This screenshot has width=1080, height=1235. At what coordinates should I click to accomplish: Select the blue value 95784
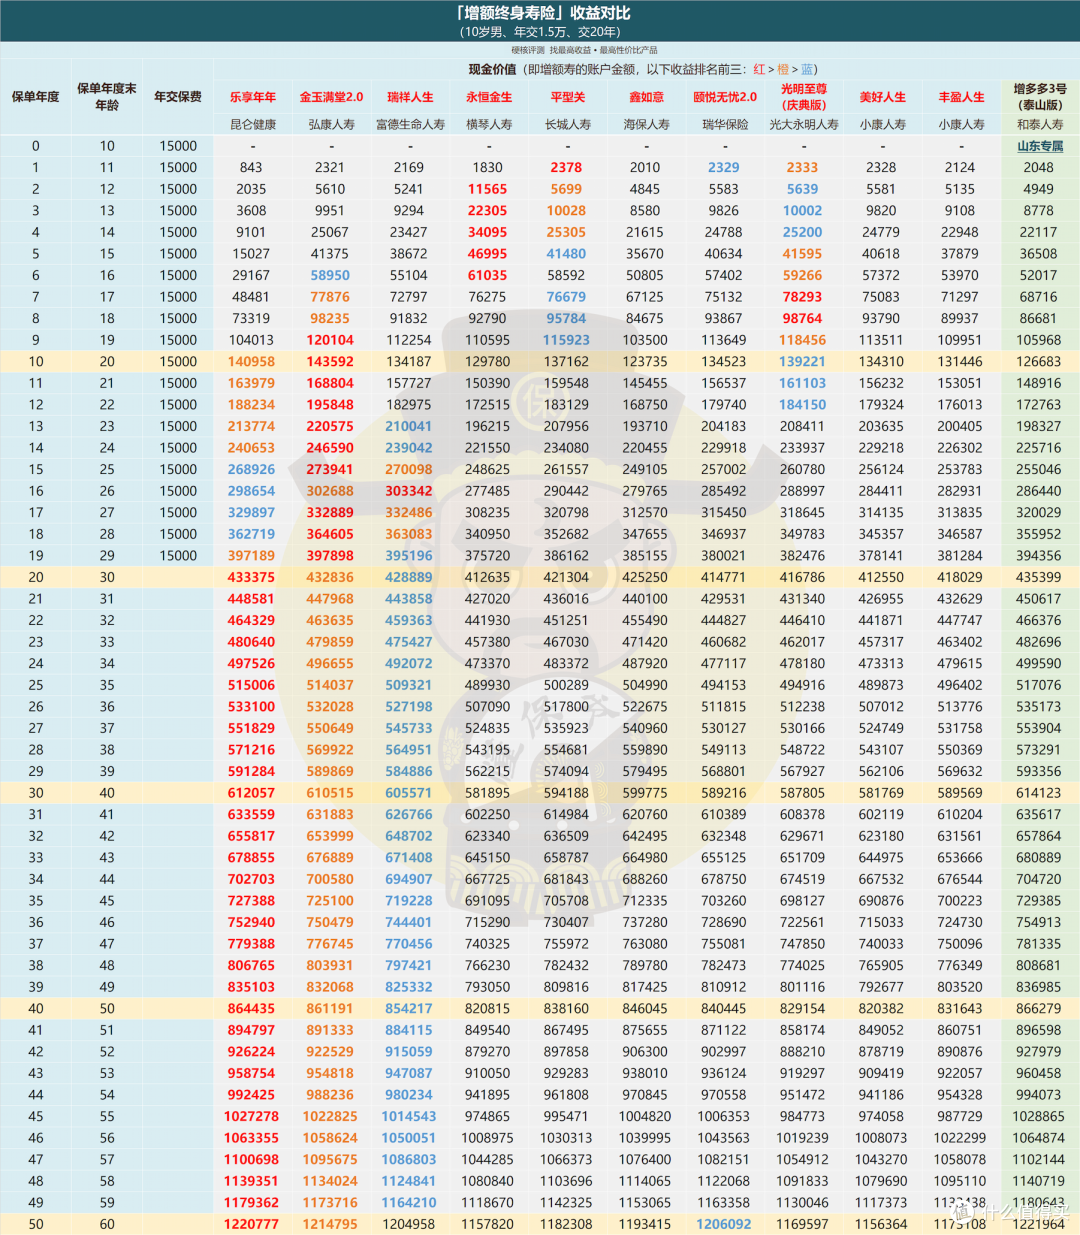pyautogui.click(x=566, y=319)
